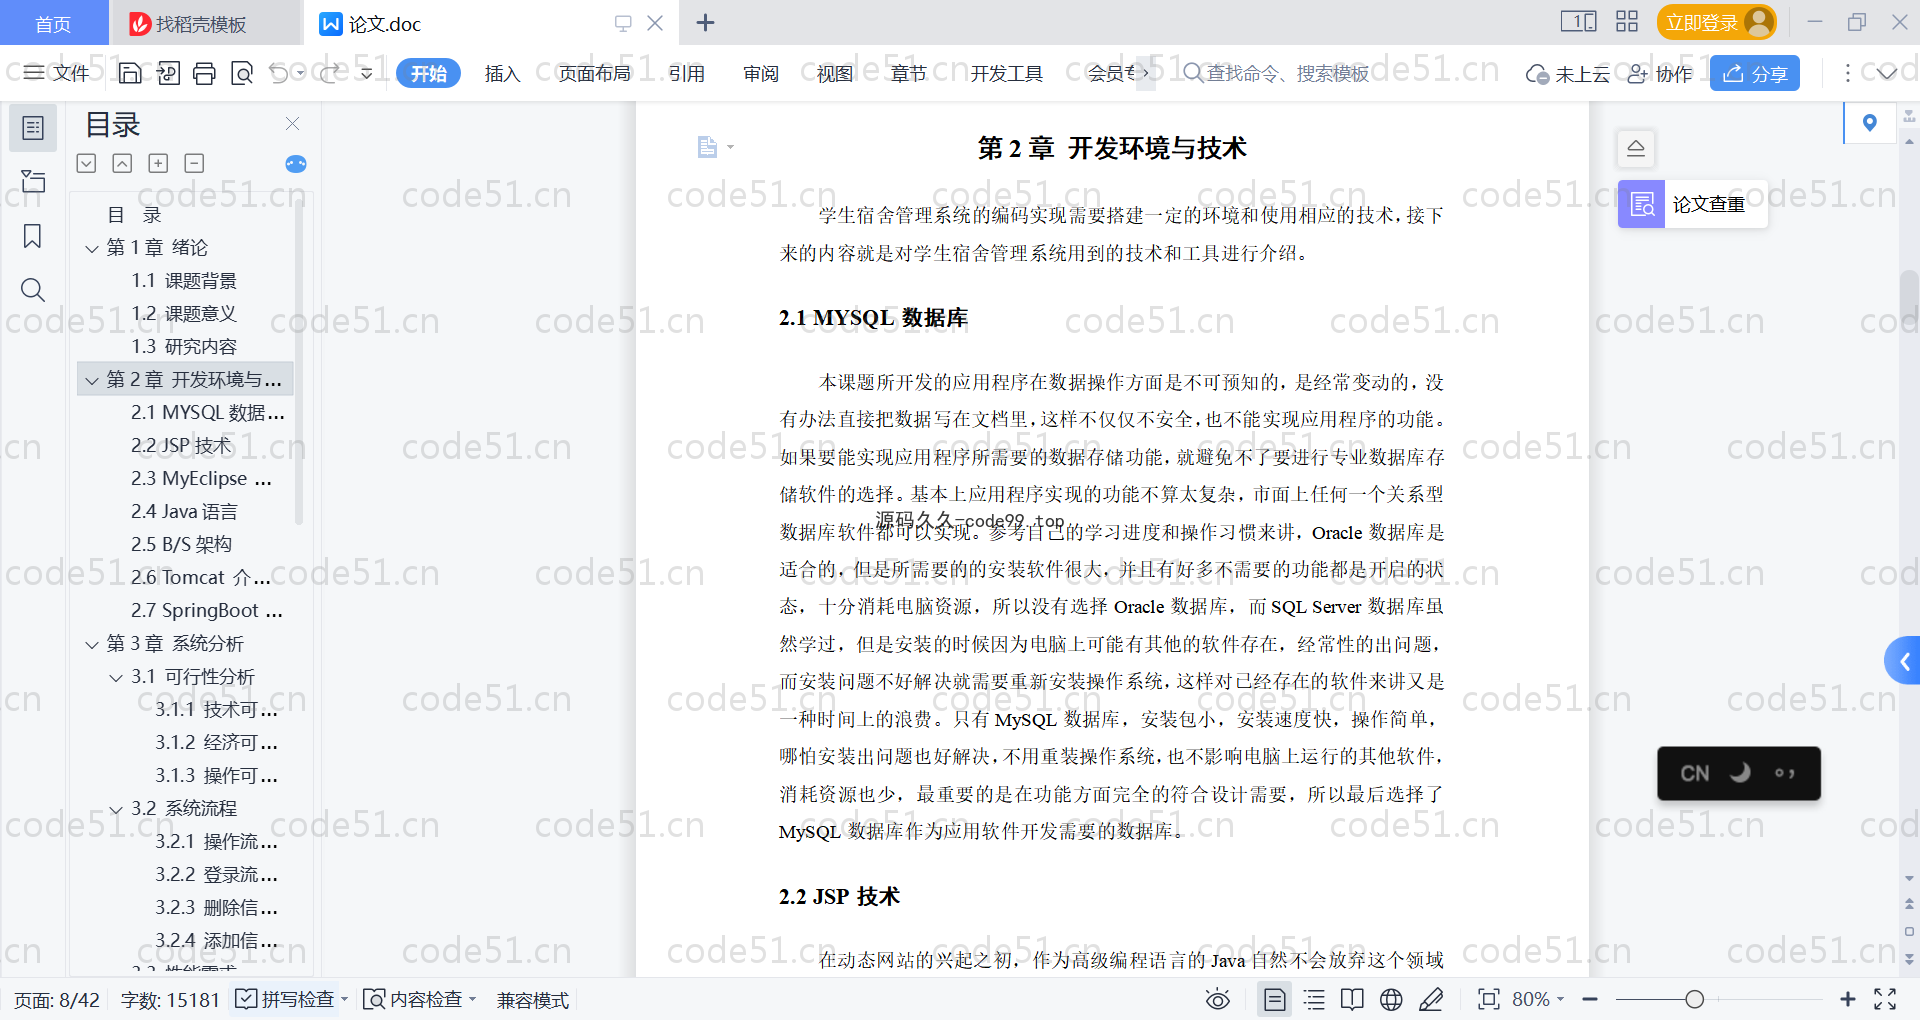Collapse the 3.2 系统流程 outline node

point(116,809)
